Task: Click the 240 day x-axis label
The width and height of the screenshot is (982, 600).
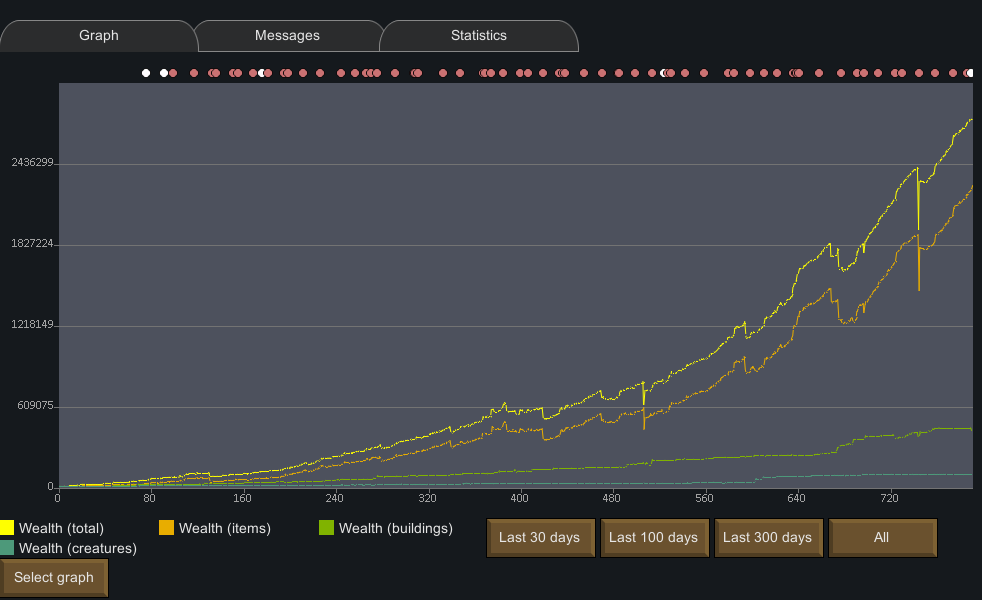Action: 334,499
